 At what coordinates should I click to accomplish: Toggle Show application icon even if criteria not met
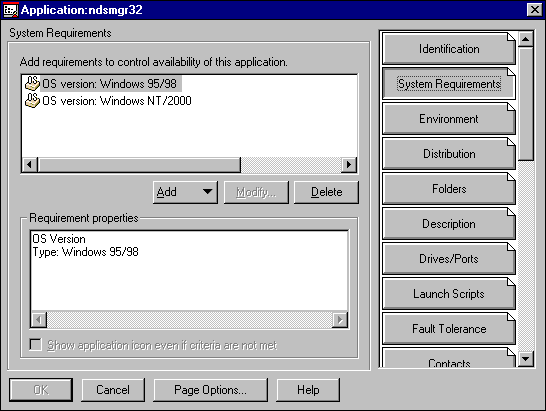[36, 345]
